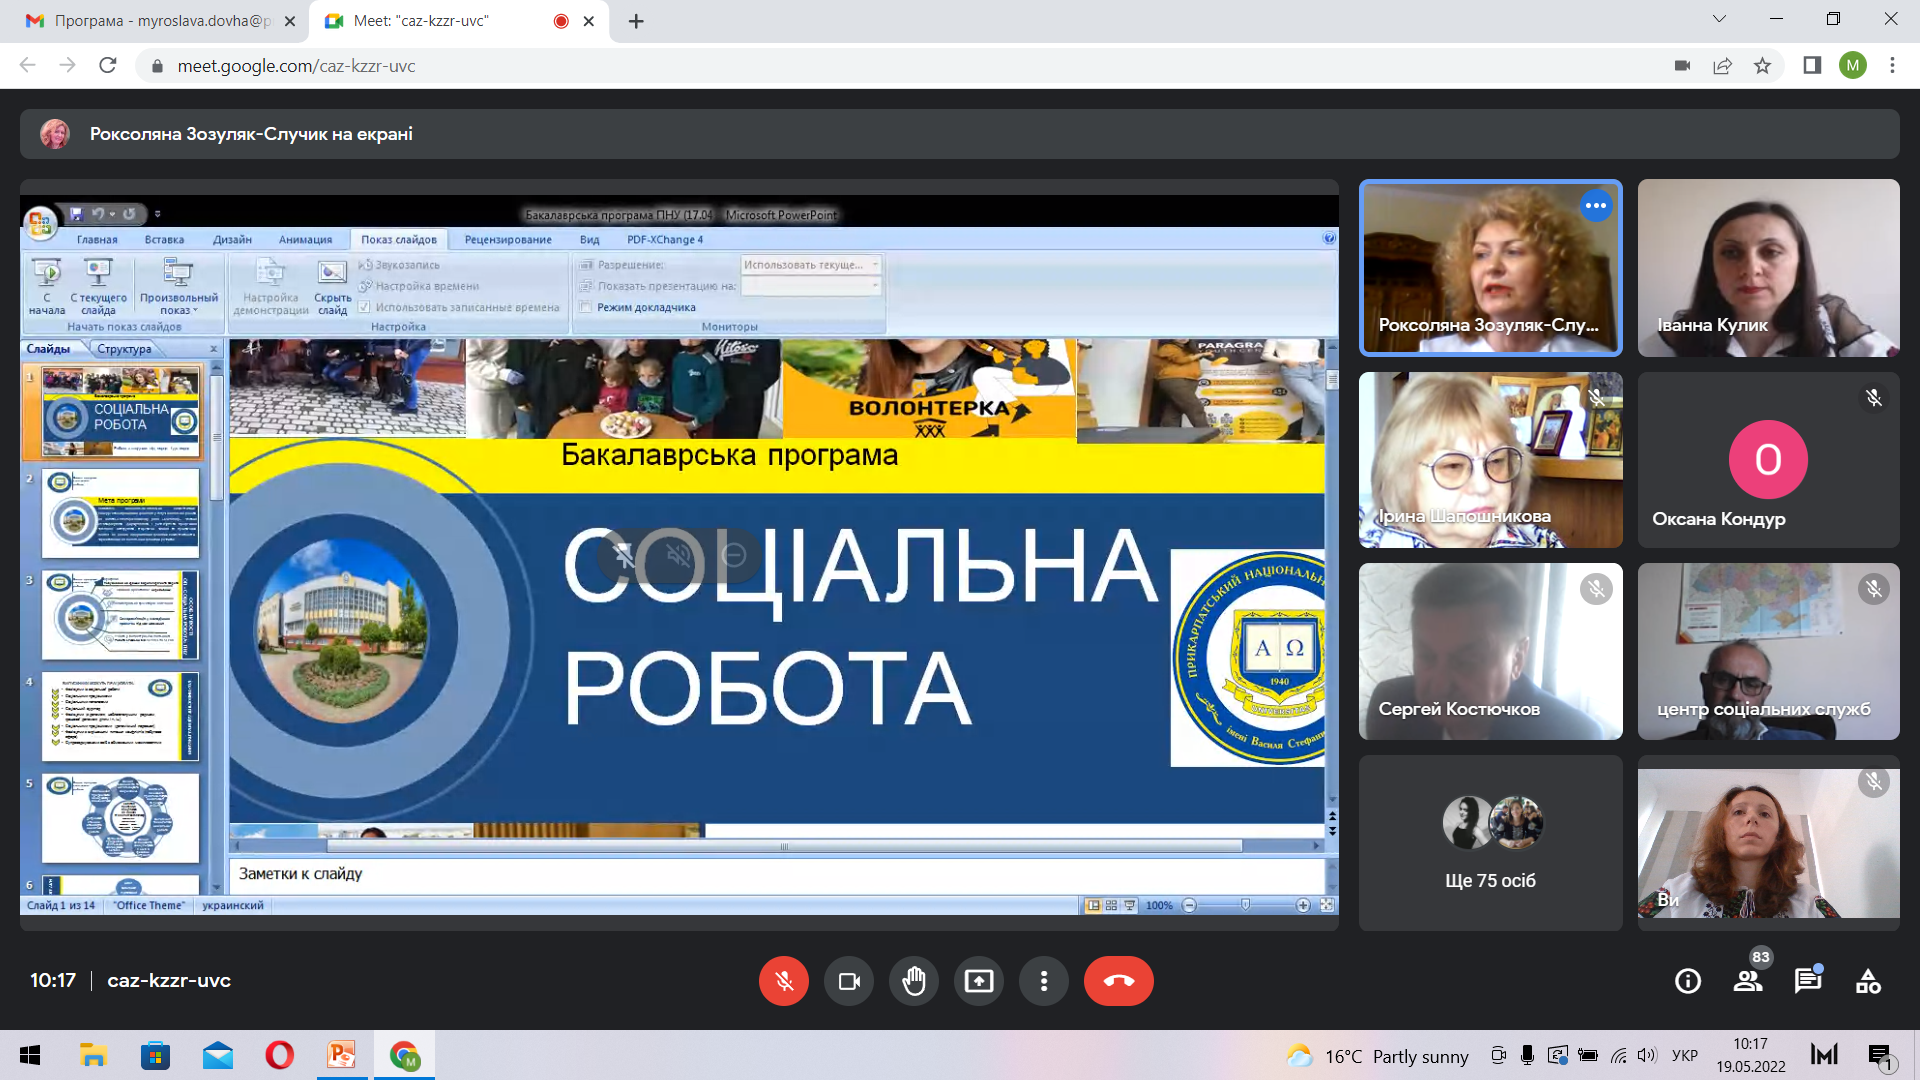
Task: View the Ще 75 осіб participants tile
Action: pyautogui.click(x=1490, y=843)
